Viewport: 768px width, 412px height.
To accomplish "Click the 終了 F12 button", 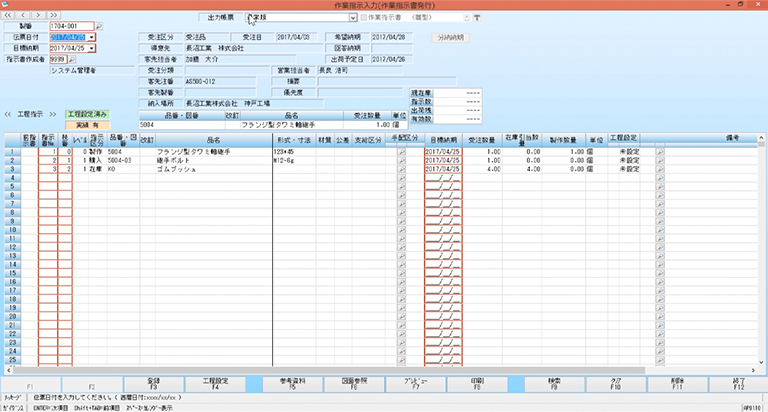I will 739,384.
